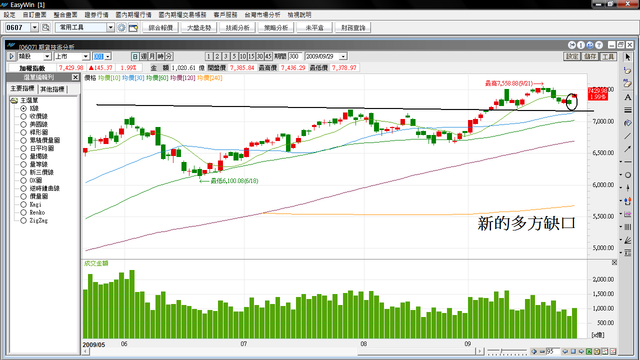
Task: Collapse the 主選單 tree node
Action: pos(14,100)
